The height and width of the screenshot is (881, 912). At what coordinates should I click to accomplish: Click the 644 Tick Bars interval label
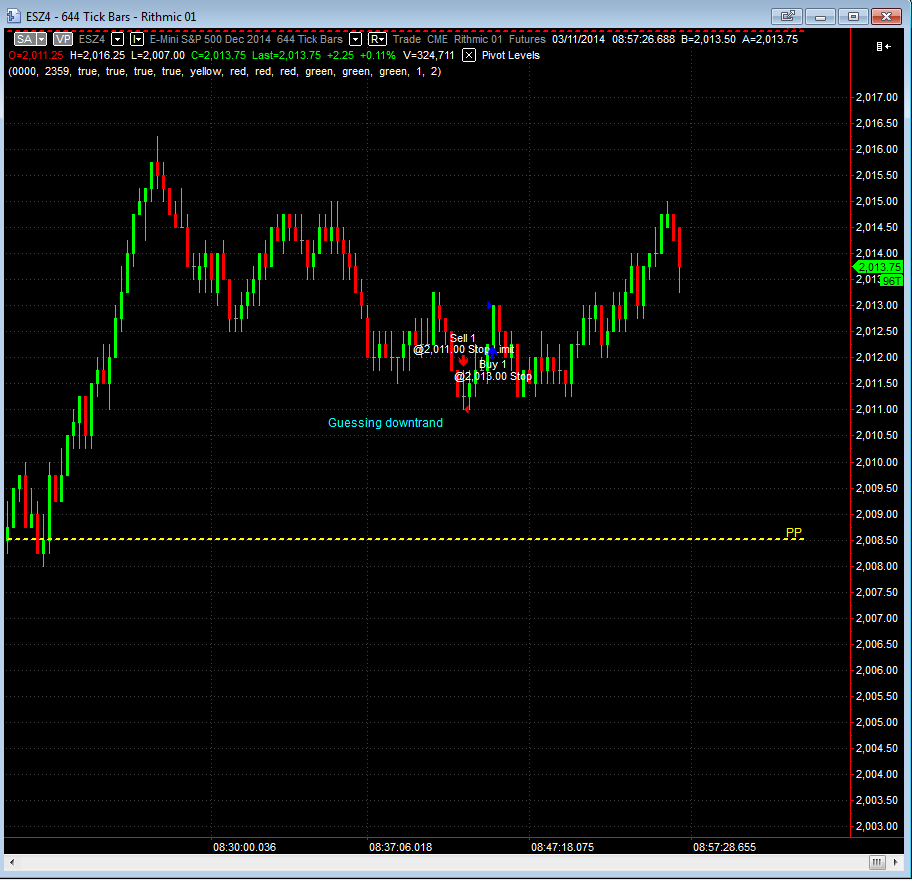click(x=309, y=39)
